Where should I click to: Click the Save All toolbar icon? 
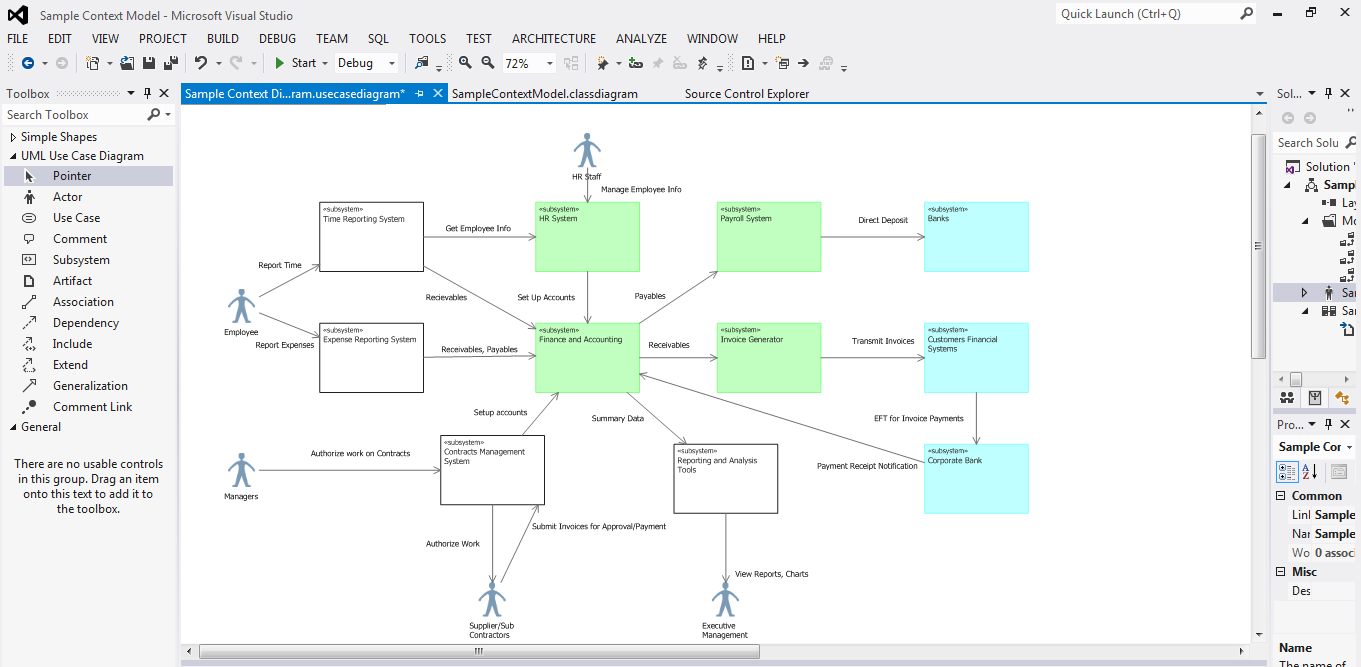point(170,63)
